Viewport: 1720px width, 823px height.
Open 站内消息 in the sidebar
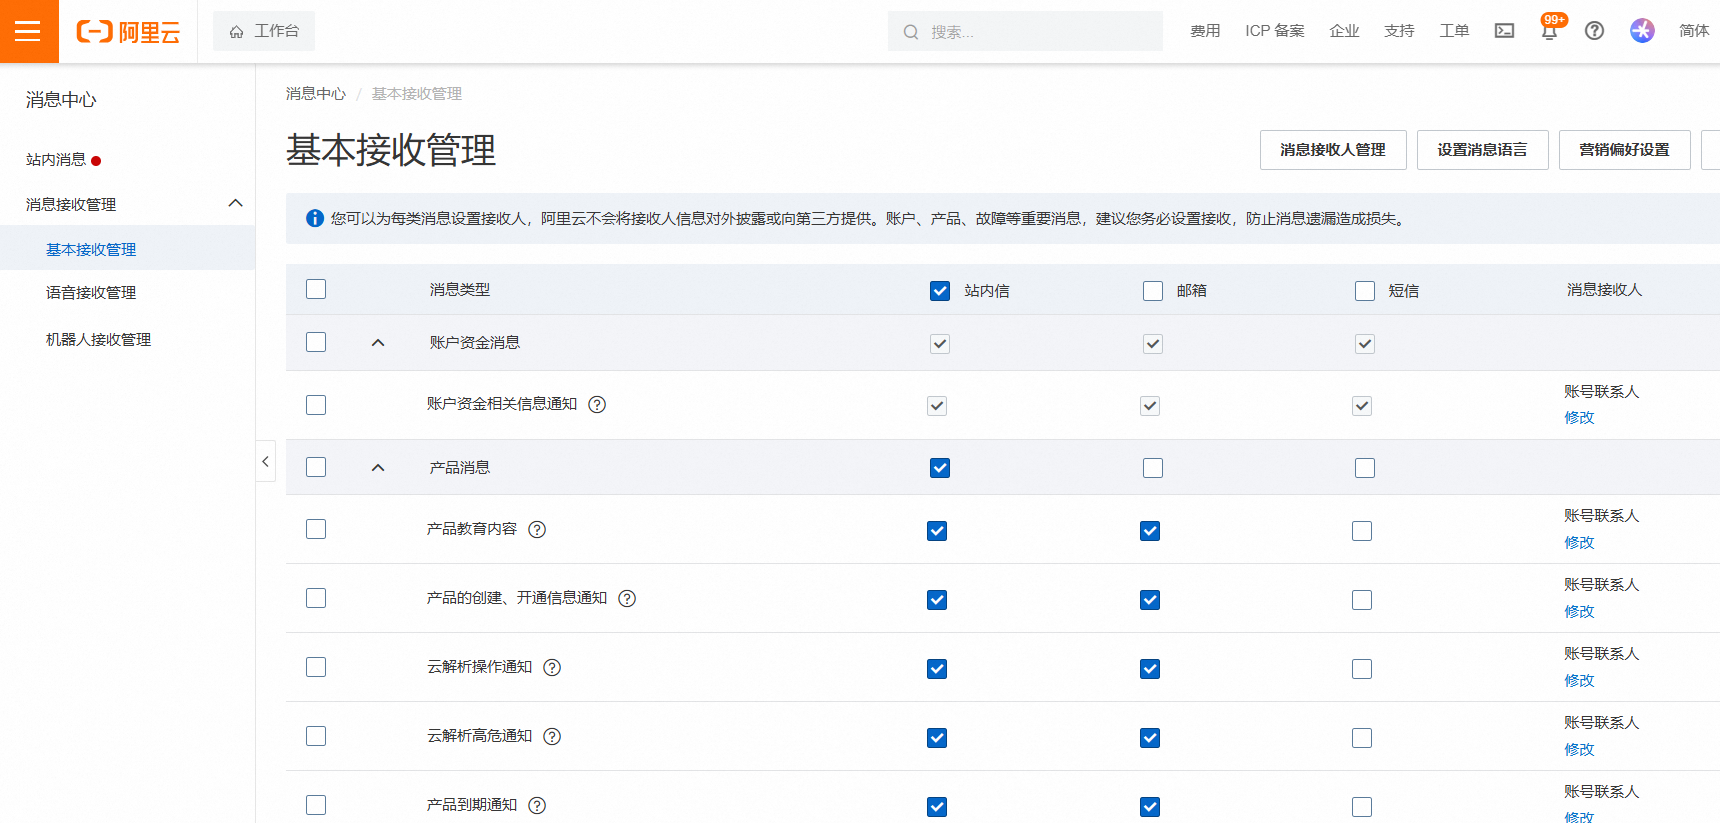click(x=56, y=160)
